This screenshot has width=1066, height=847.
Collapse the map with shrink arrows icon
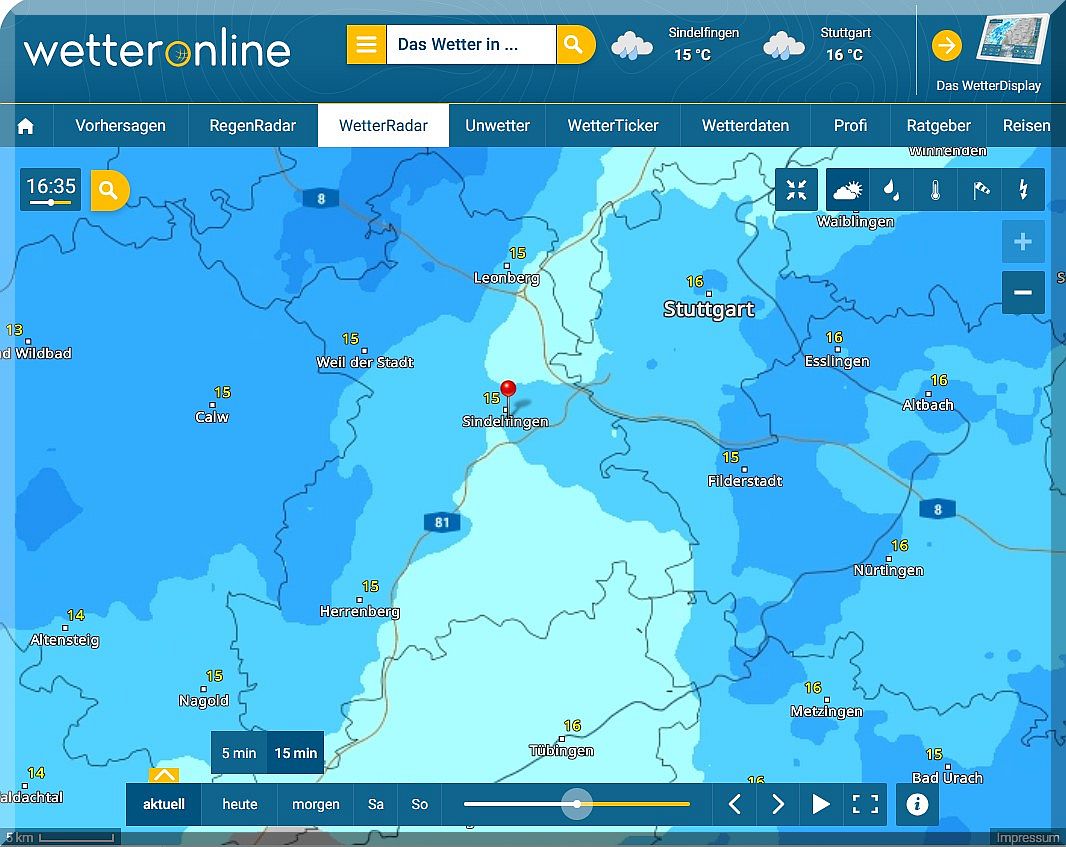click(797, 190)
